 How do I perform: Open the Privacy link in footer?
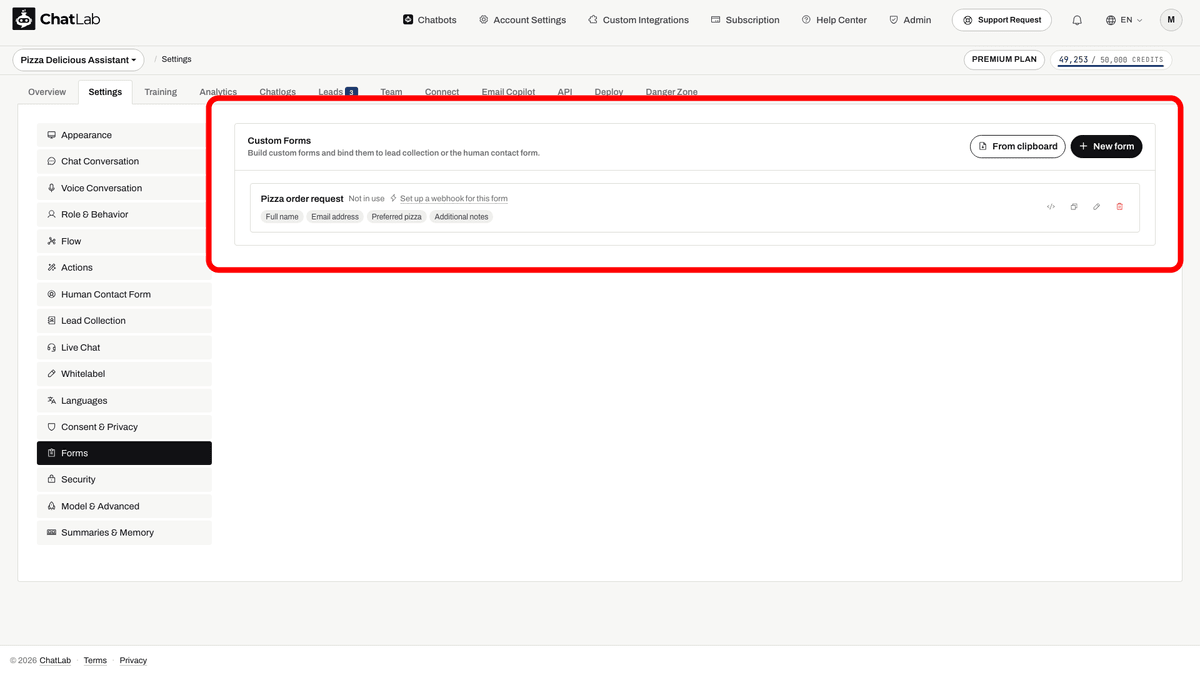pyautogui.click(x=133, y=661)
